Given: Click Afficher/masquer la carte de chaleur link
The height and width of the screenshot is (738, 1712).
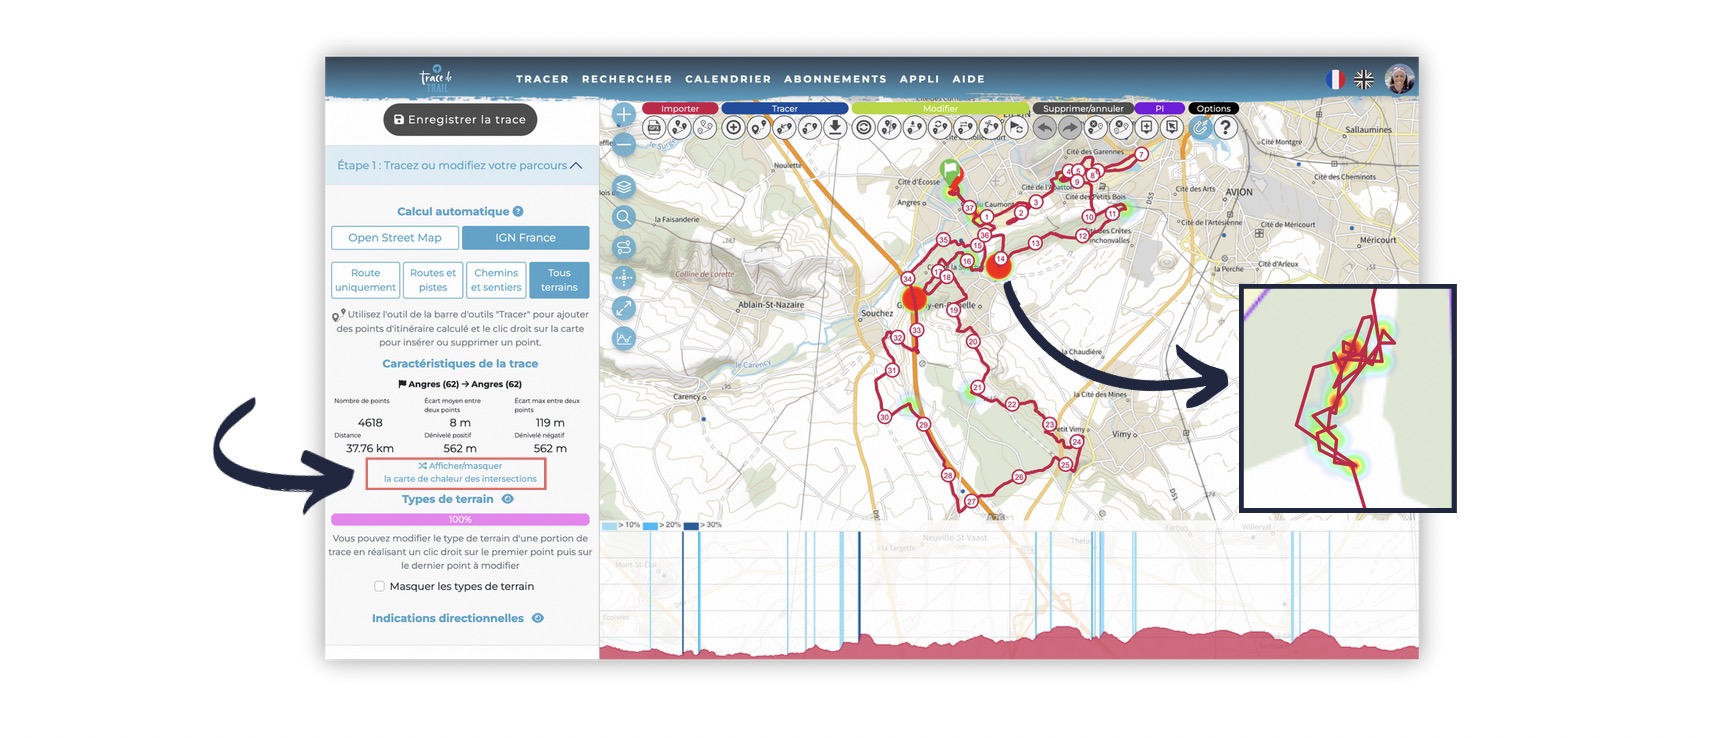Looking at the screenshot, I should pyautogui.click(x=460, y=473).
